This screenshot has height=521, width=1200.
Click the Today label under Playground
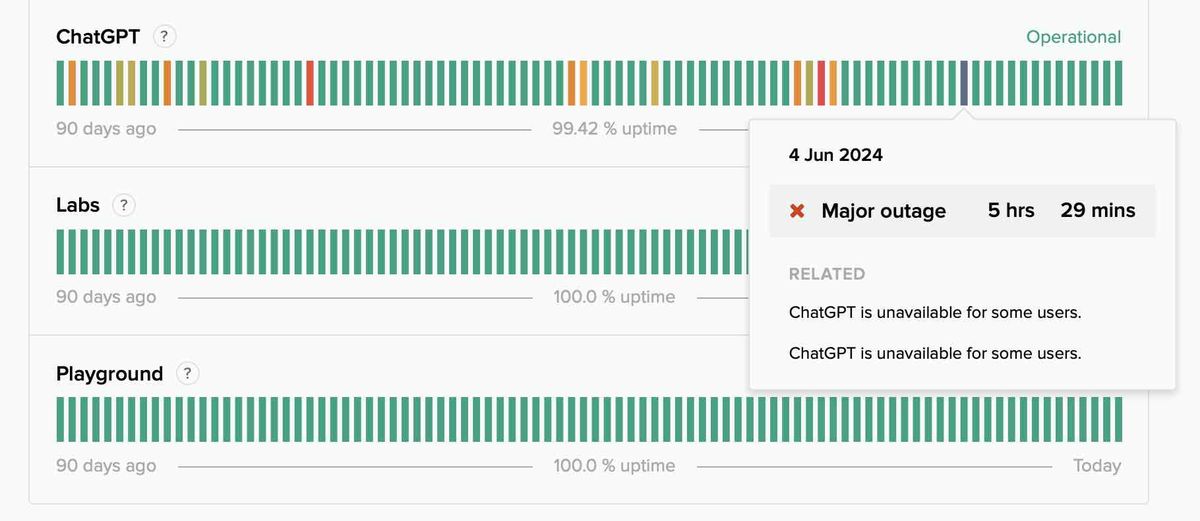[1097, 466]
